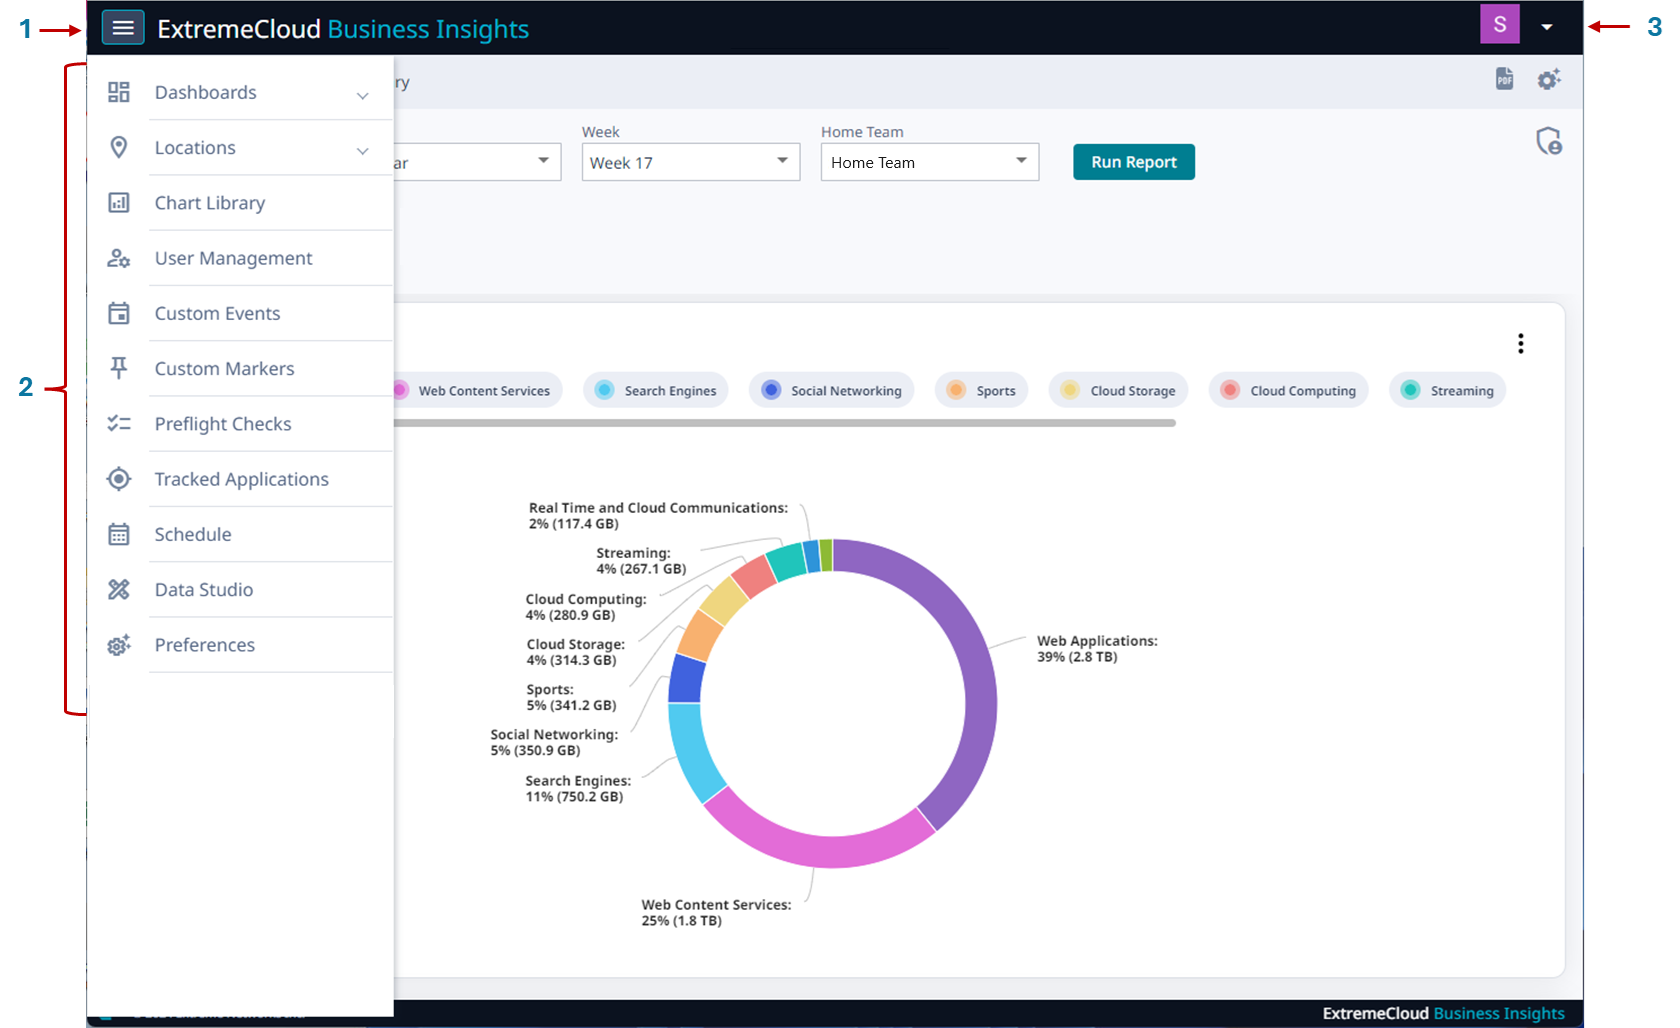Screen dimensions: 1680x1028
Task: Open the user account dropdown arrow
Action: click(x=1547, y=27)
